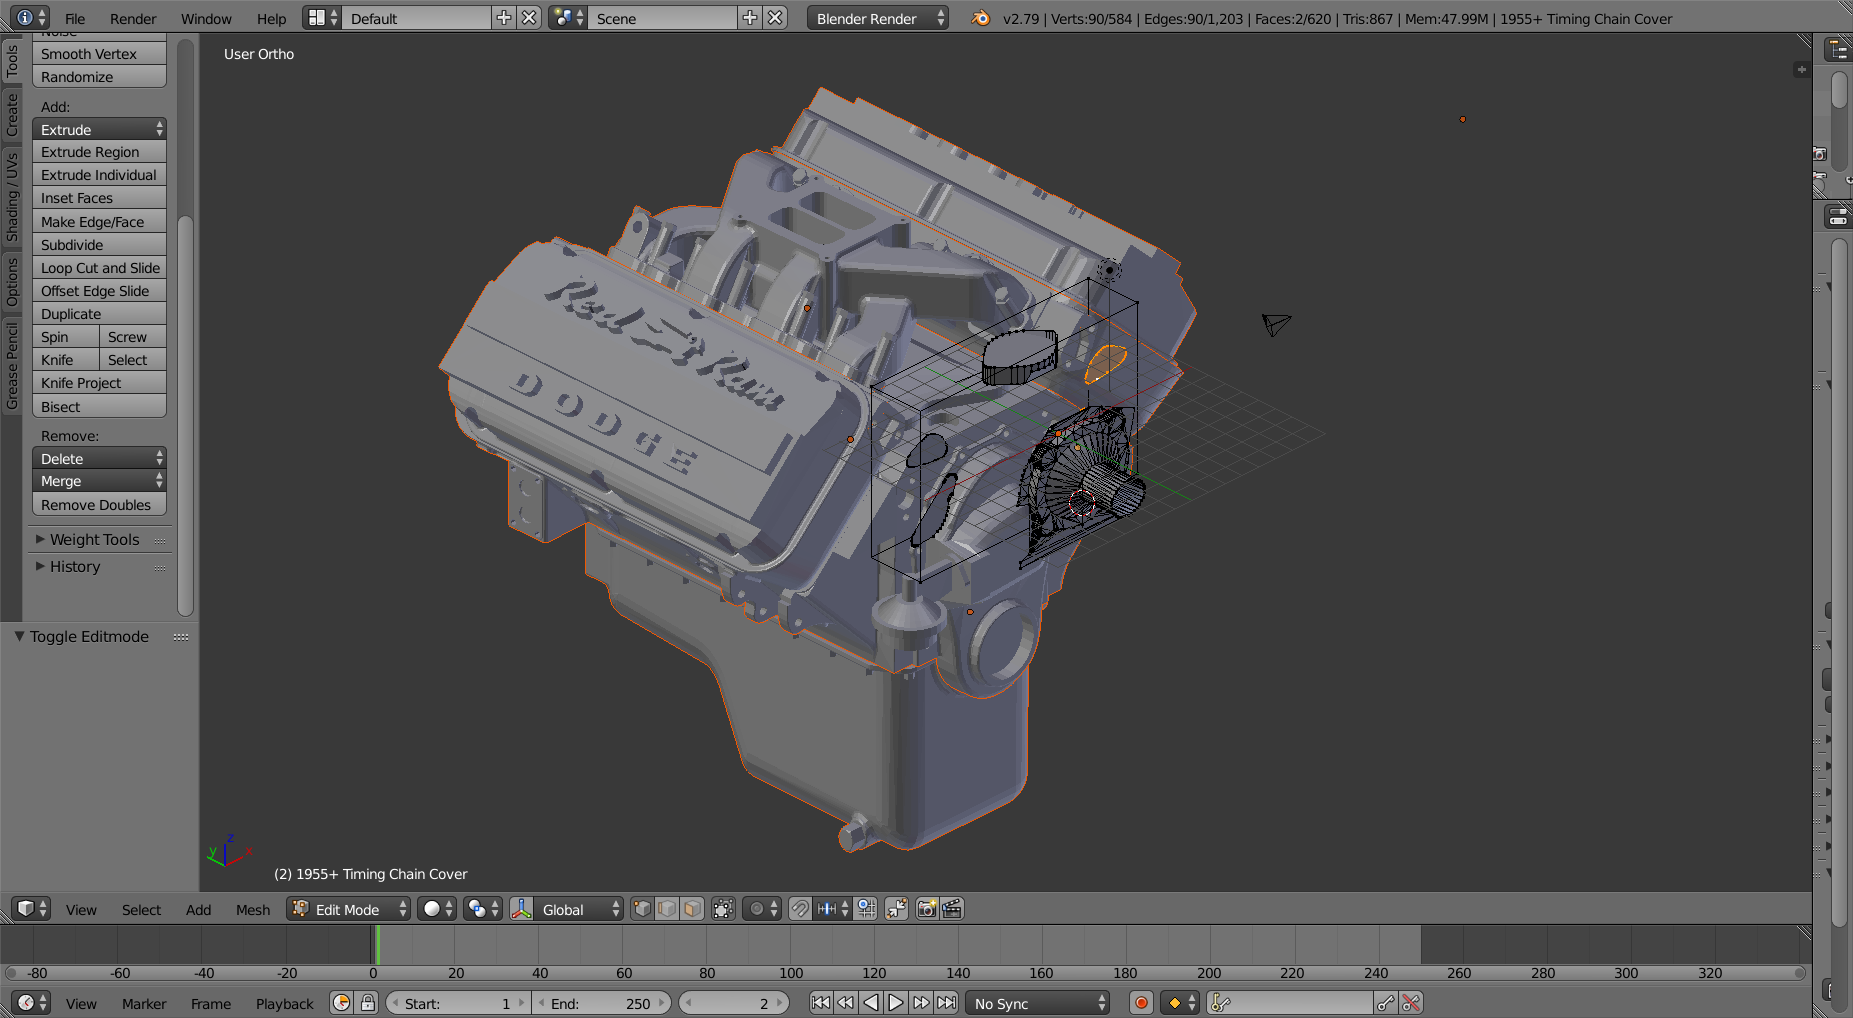Click the timeline End frame field
1853x1018 pixels.
tap(602, 1003)
